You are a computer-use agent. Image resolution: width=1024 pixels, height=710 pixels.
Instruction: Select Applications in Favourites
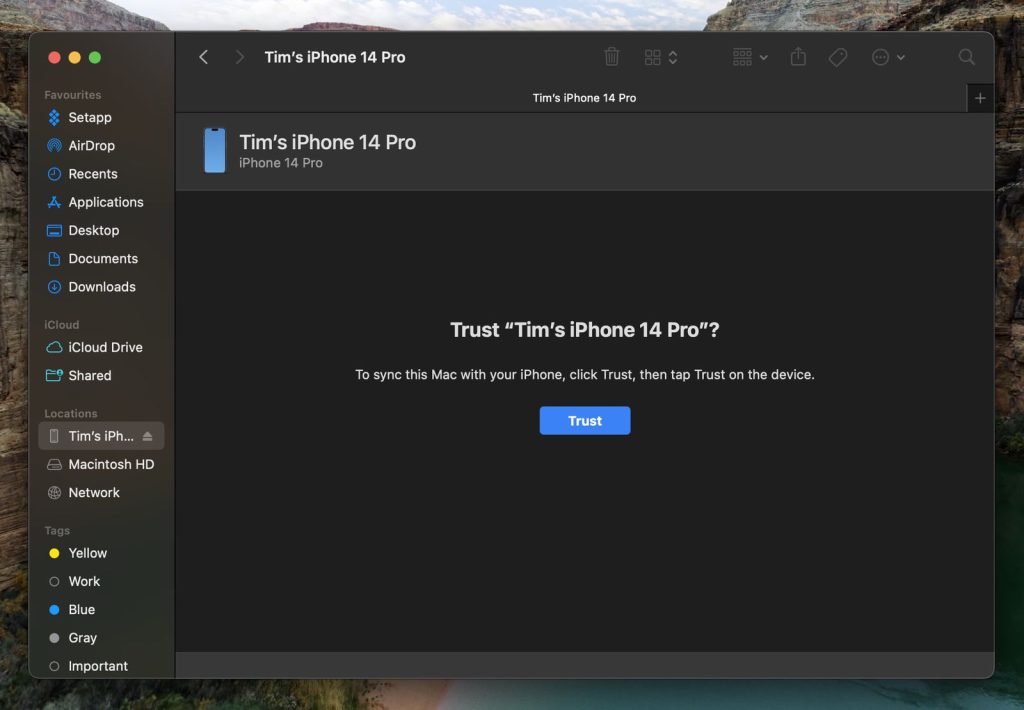pos(105,202)
